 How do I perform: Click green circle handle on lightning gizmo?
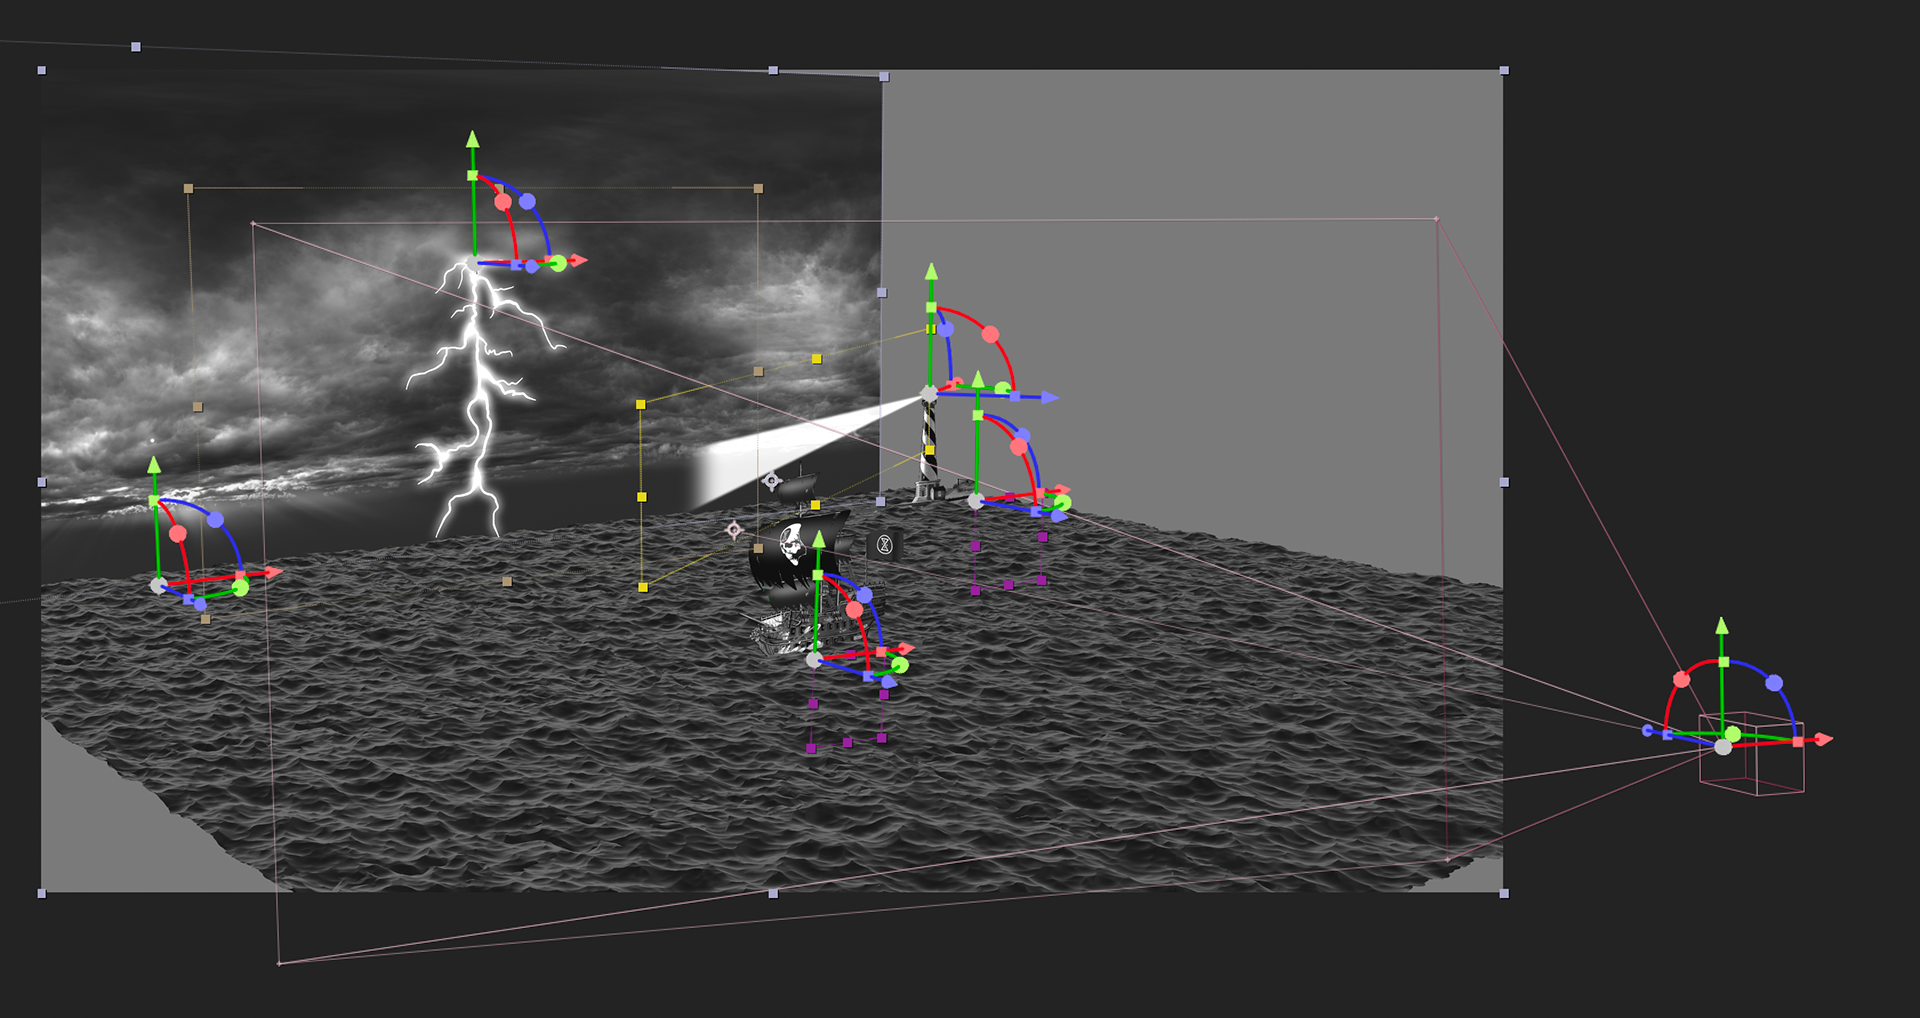[558, 263]
